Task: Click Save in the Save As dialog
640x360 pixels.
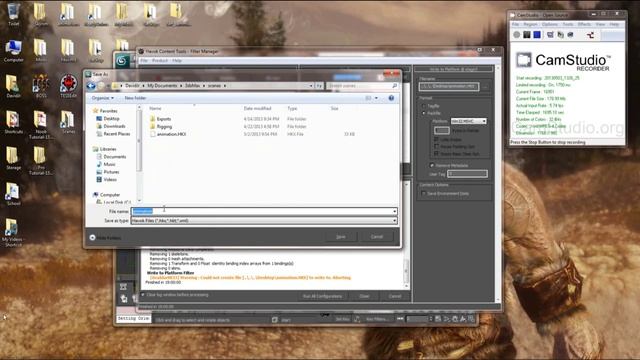Action: click(x=341, y=237)
